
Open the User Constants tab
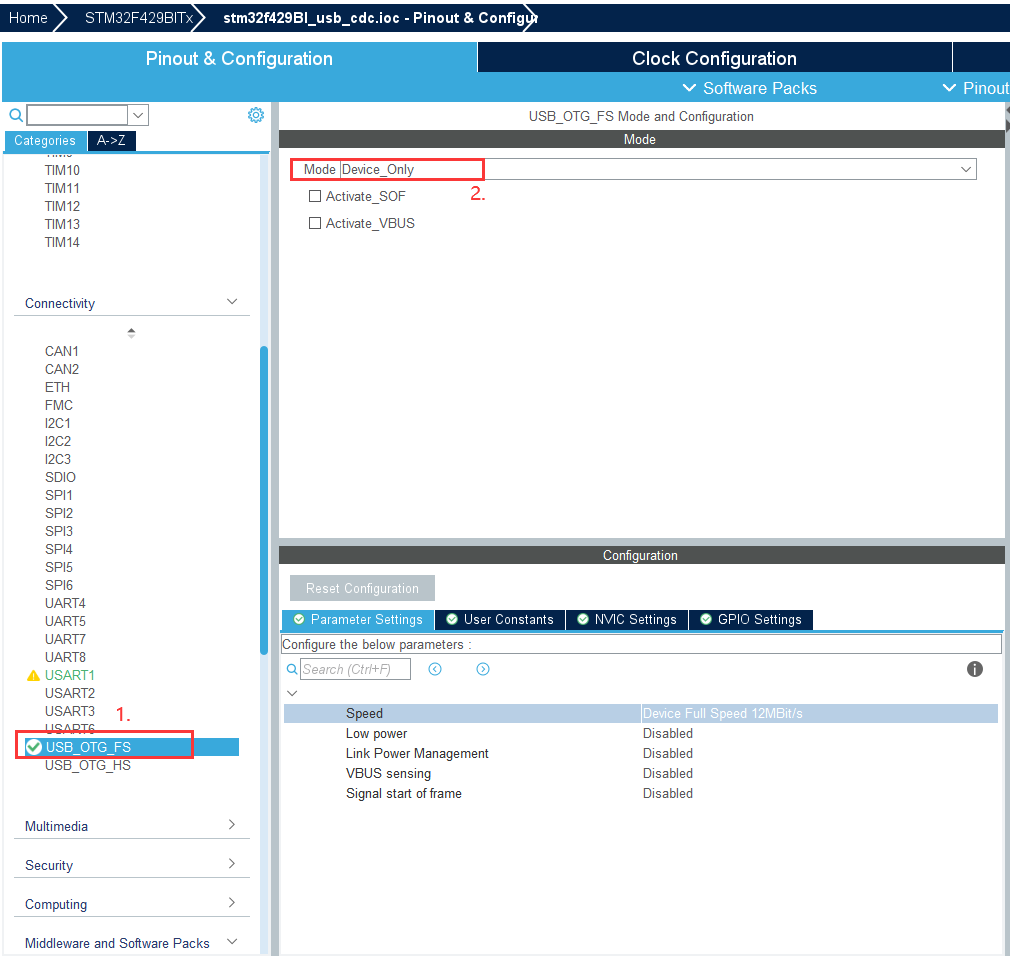(x=500, y=619)
